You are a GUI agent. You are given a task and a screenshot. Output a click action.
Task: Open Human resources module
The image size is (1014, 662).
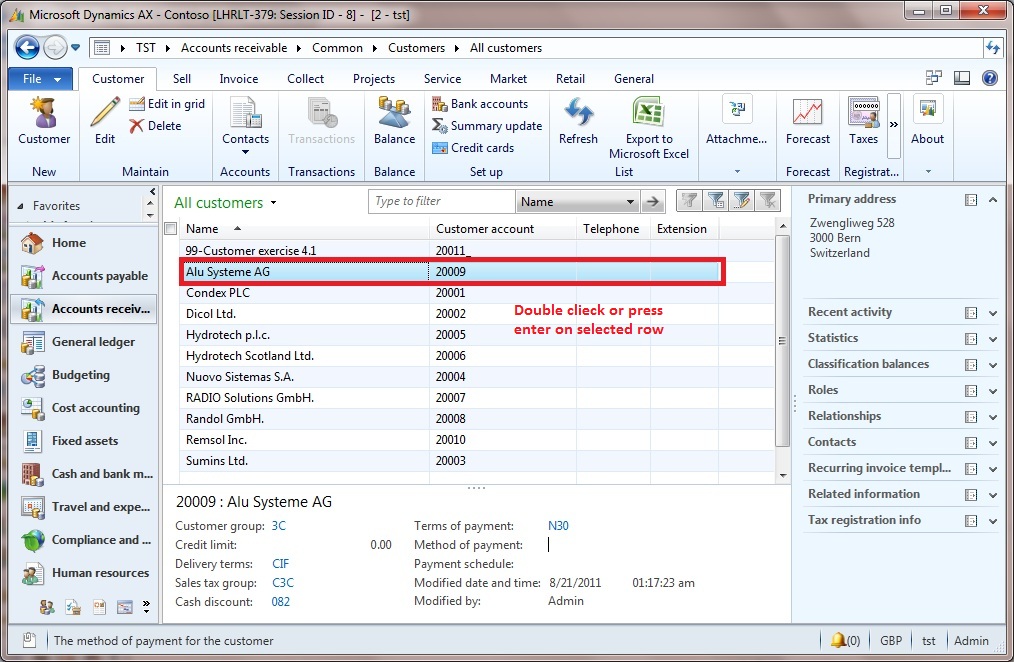pos(83,573)
